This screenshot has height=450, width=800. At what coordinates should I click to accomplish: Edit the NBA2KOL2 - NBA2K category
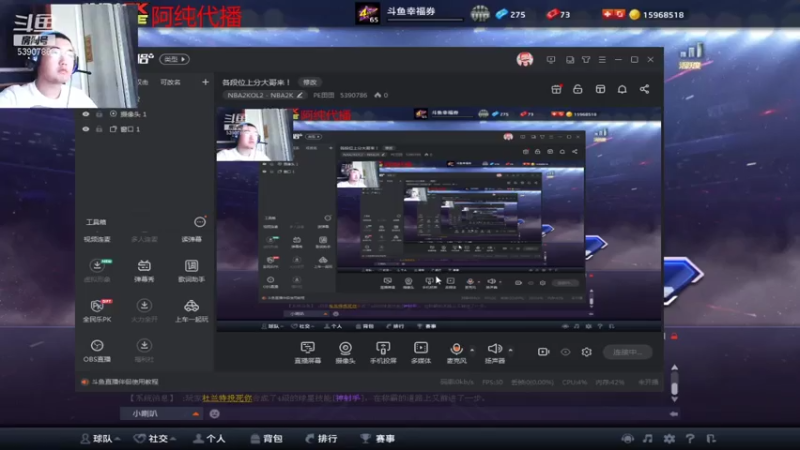pyautogui.click(x=265, y=95)
